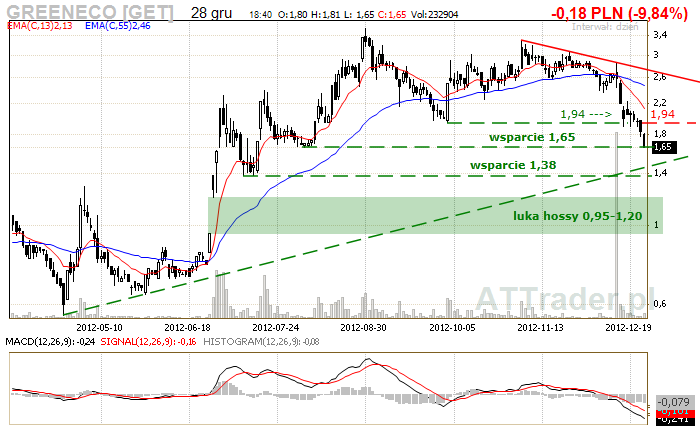This screenshot has width=700, height=431.
Task: Click the 'O:1,80' open price value
Action: (292, 15)
